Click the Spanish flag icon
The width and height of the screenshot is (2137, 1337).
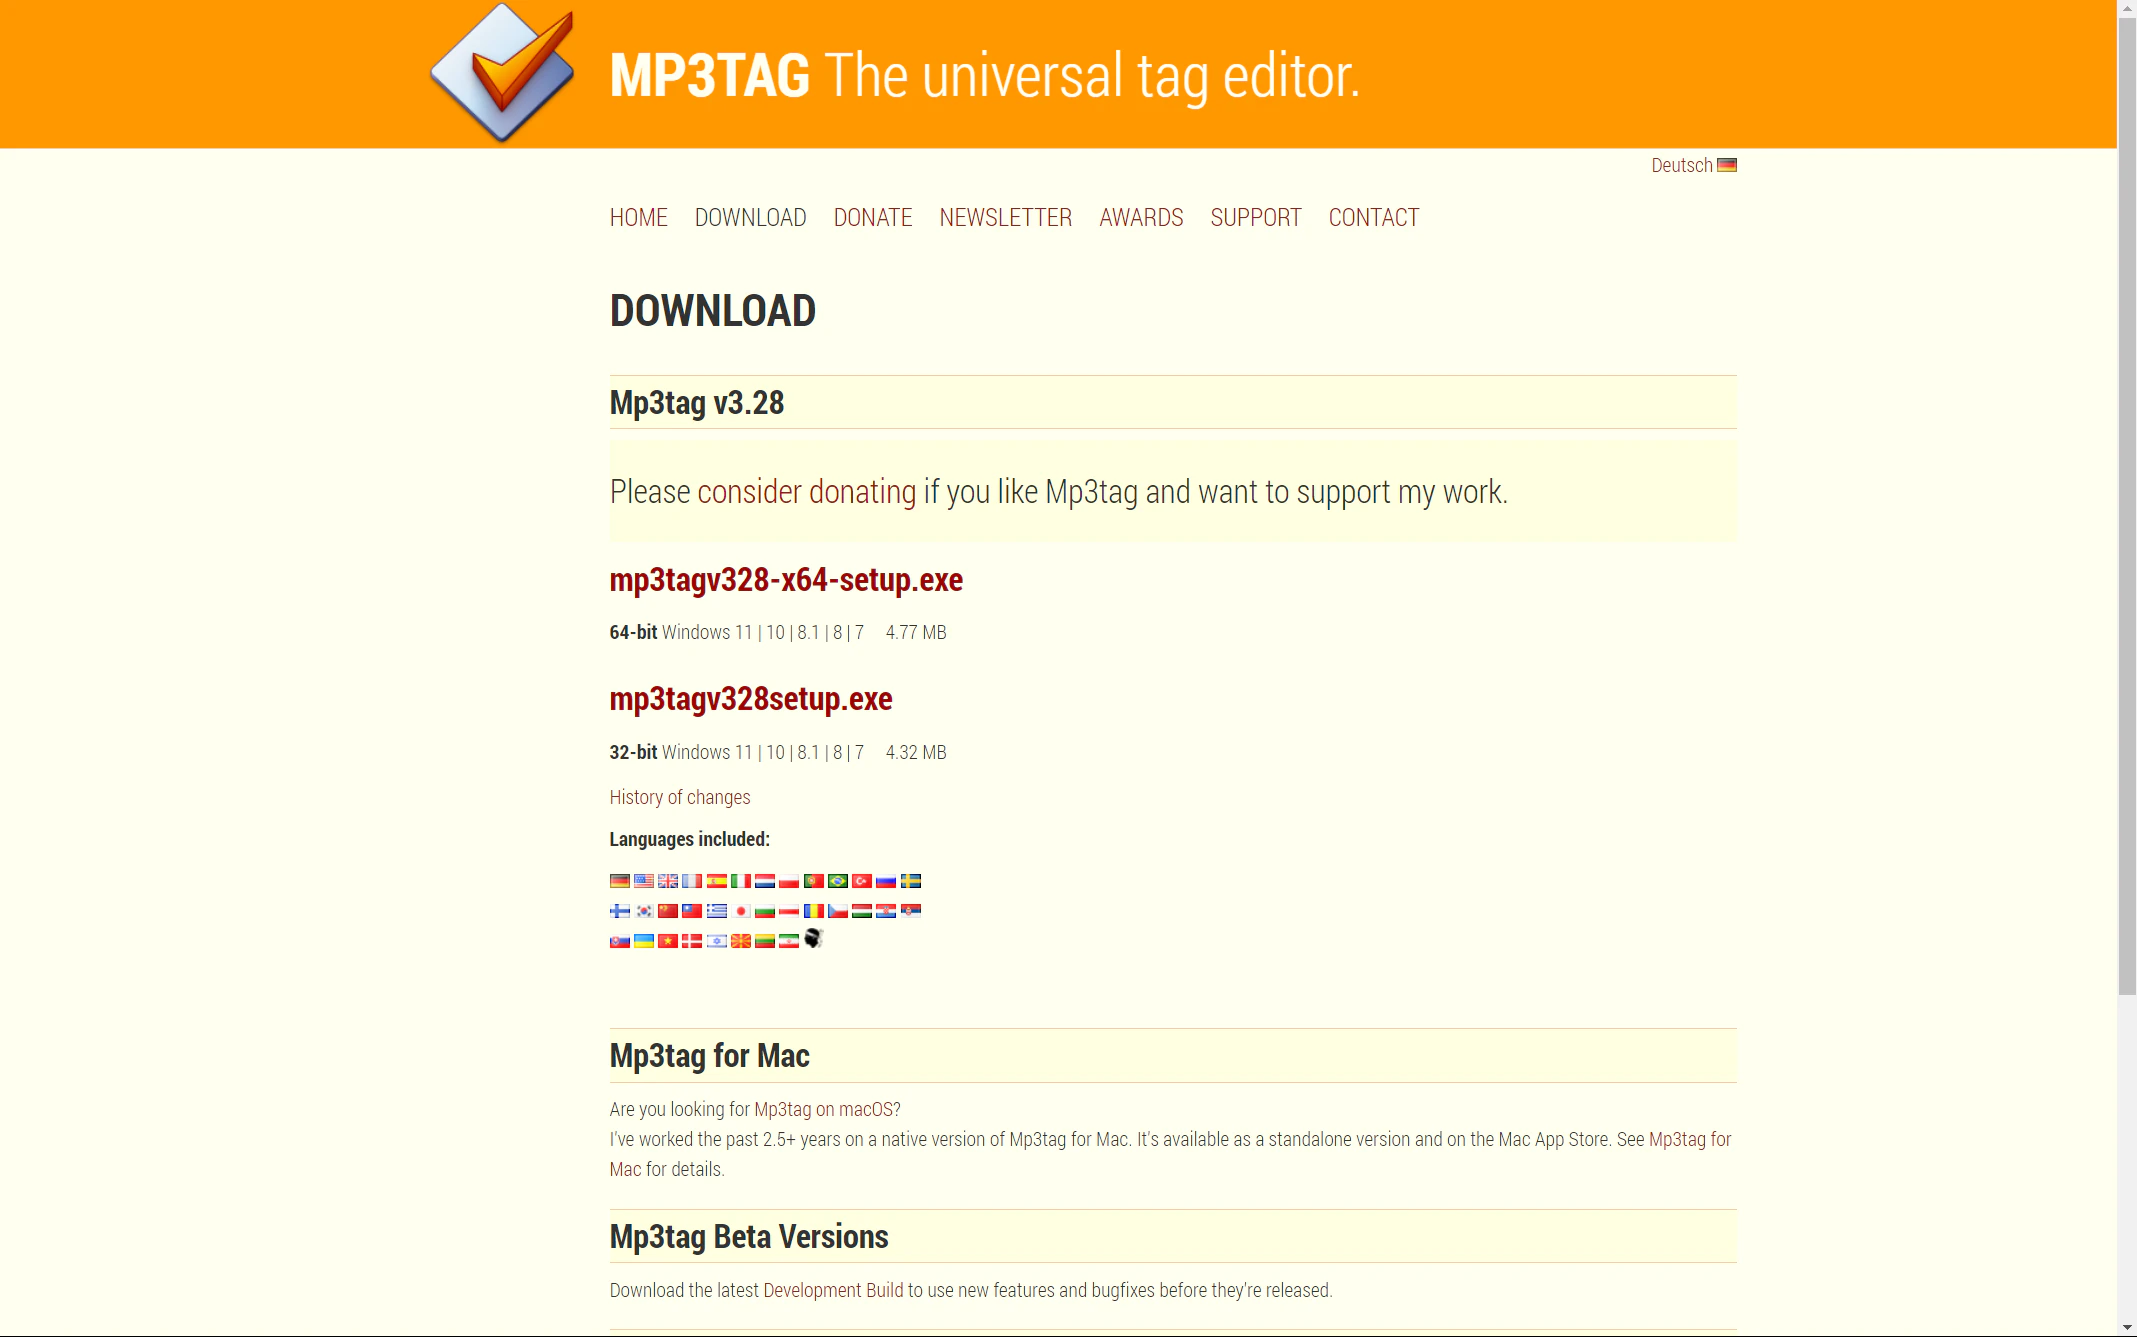coord(717,881)
